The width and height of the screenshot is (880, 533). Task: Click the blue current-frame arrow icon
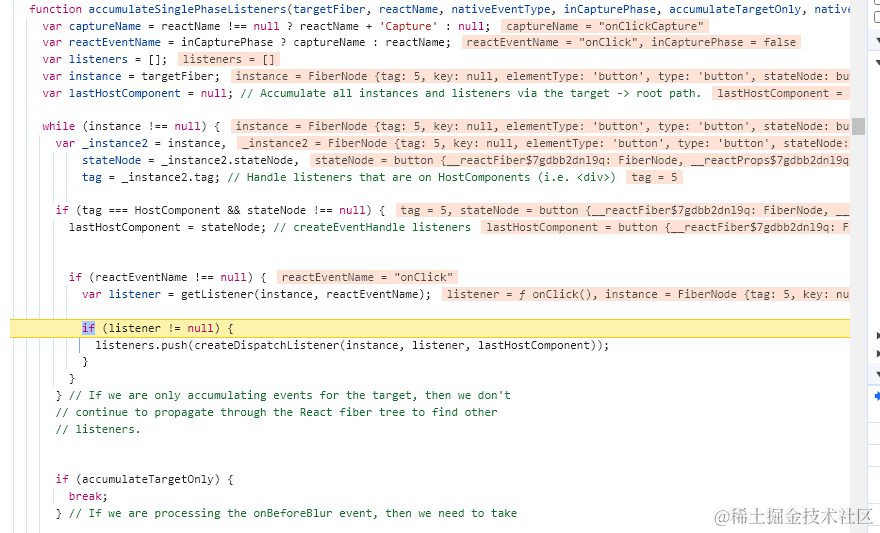pyautogui.click(x=877, y=396)
